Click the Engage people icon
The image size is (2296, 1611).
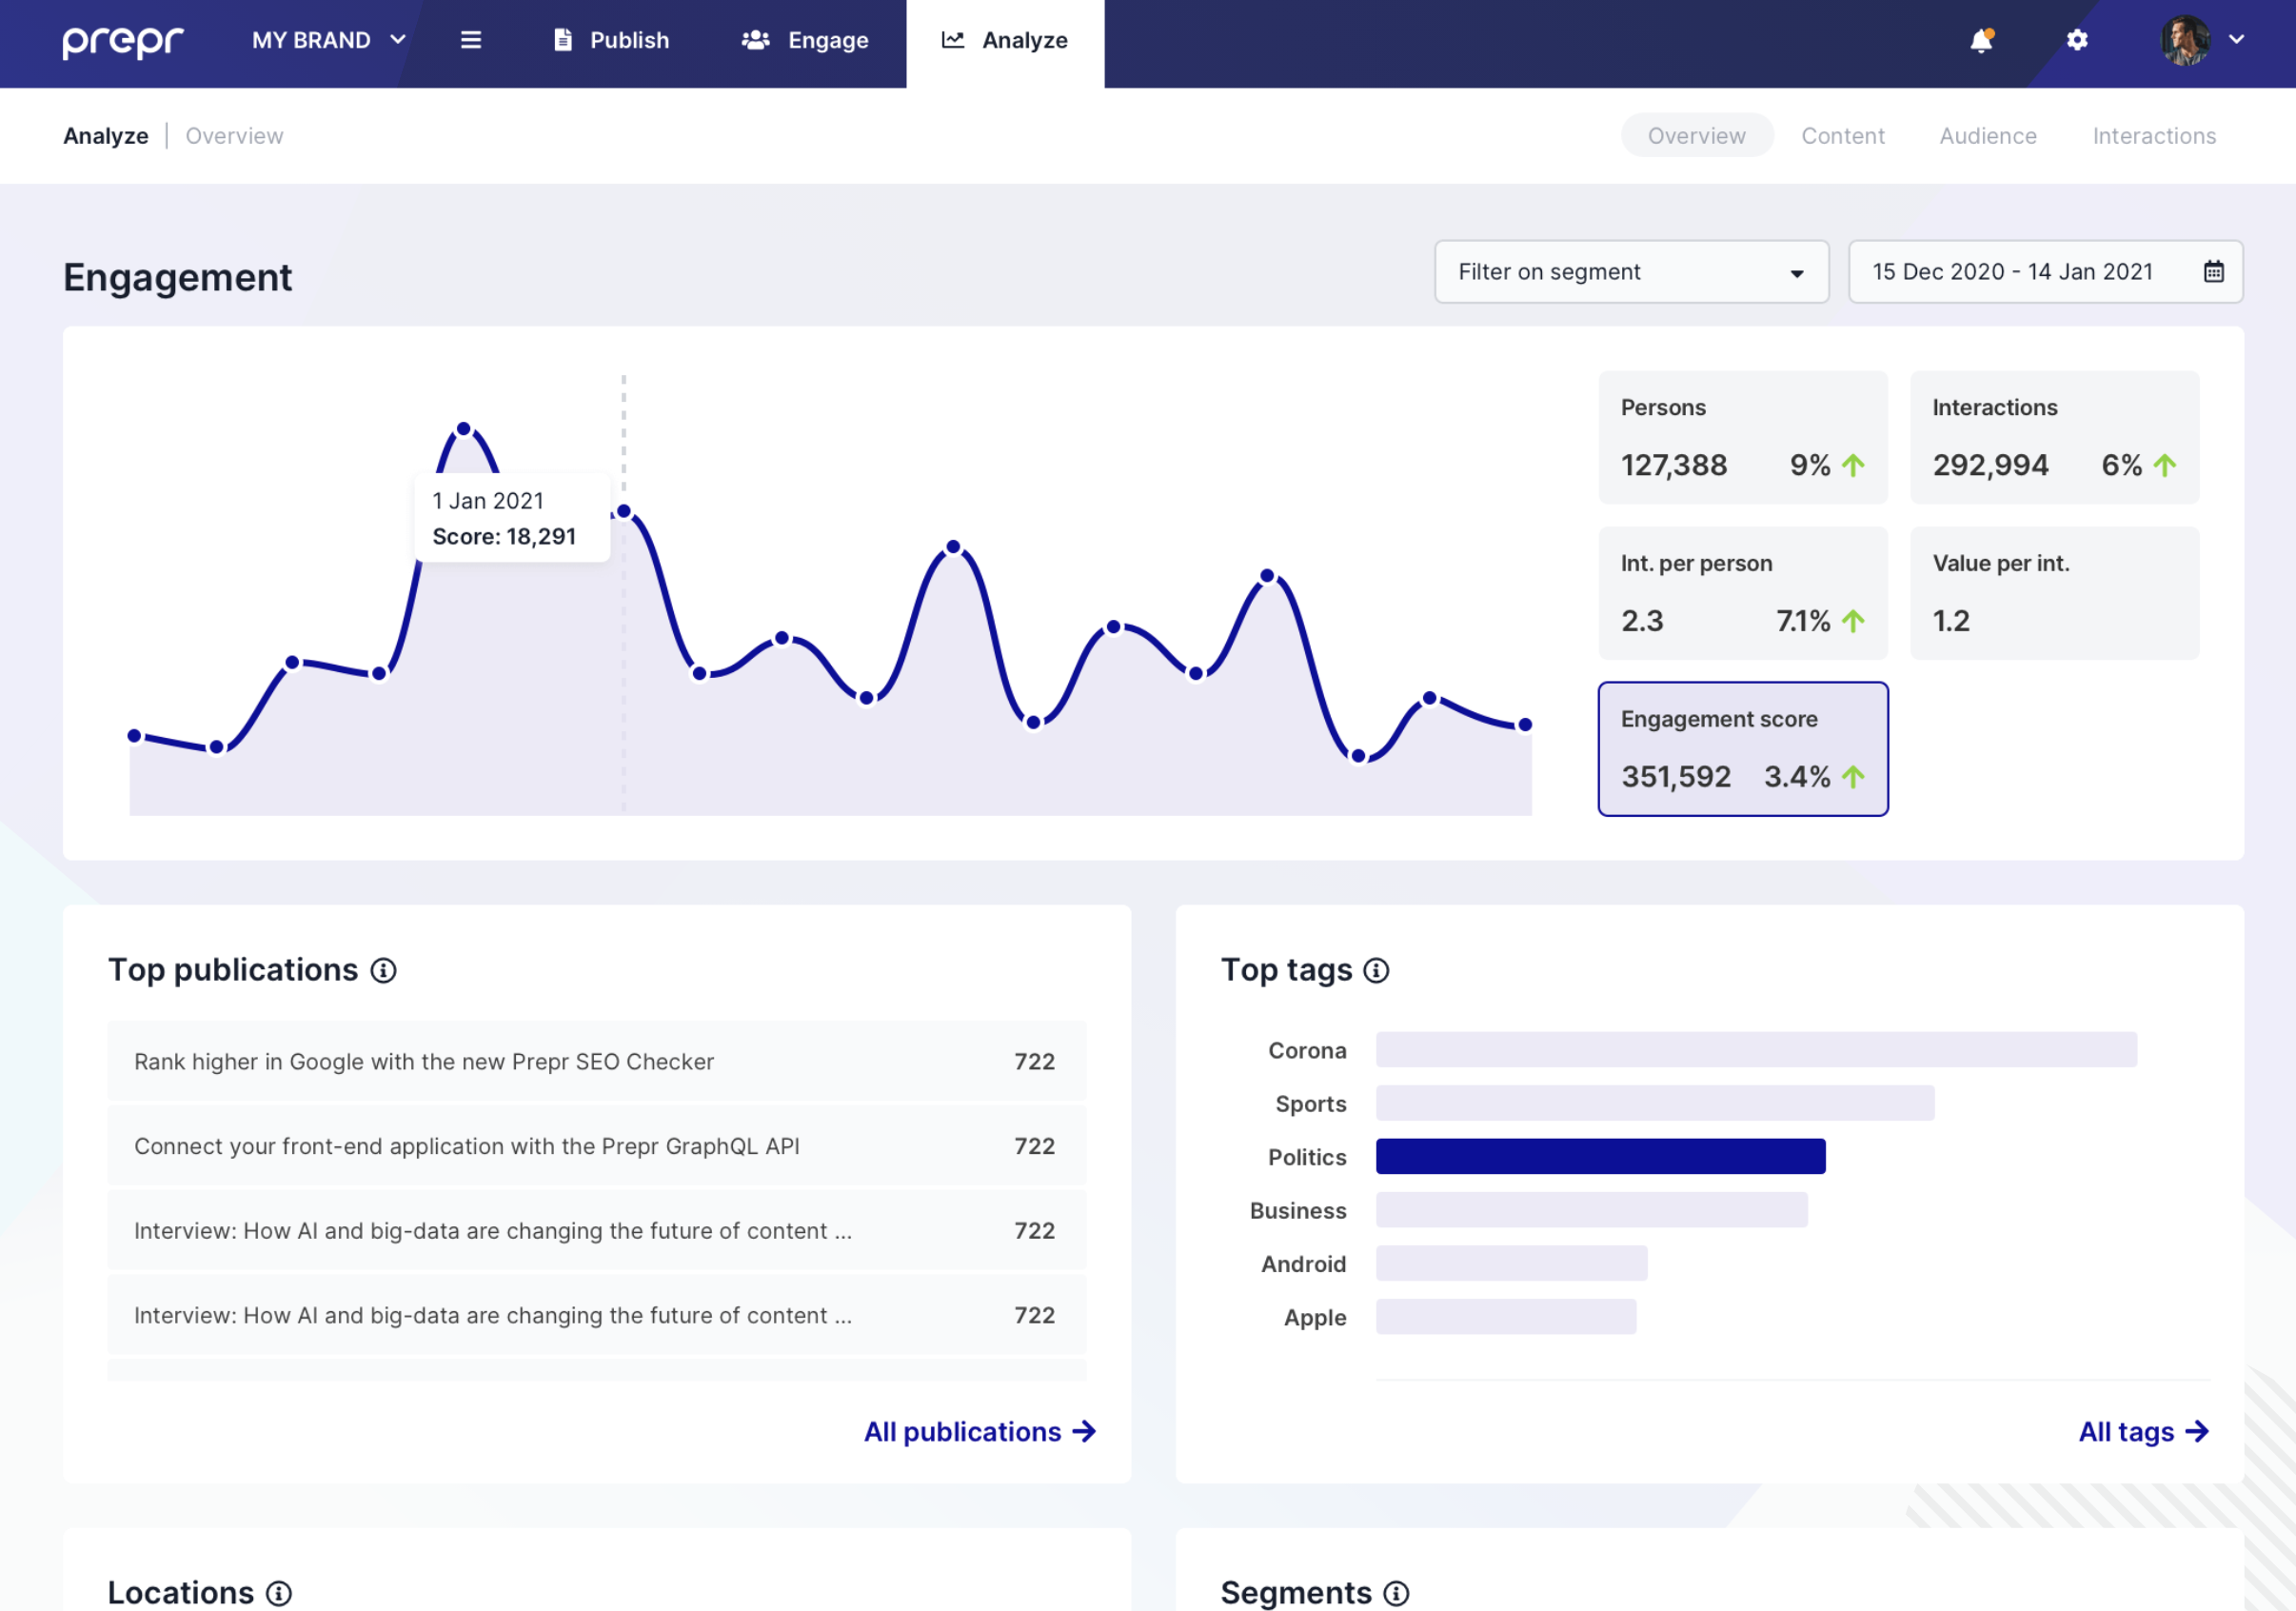pos(755,39)
